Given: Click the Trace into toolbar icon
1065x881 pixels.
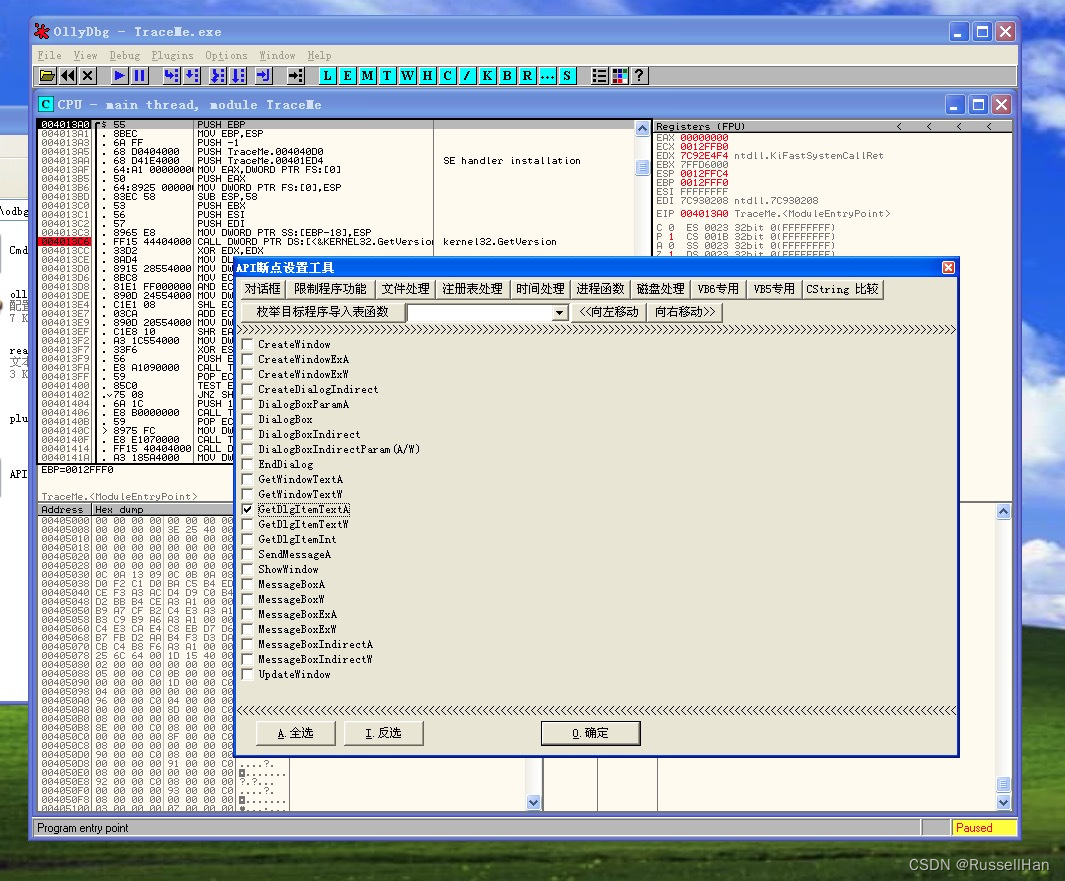Looking at the screenshot, I should click(217, 76).
